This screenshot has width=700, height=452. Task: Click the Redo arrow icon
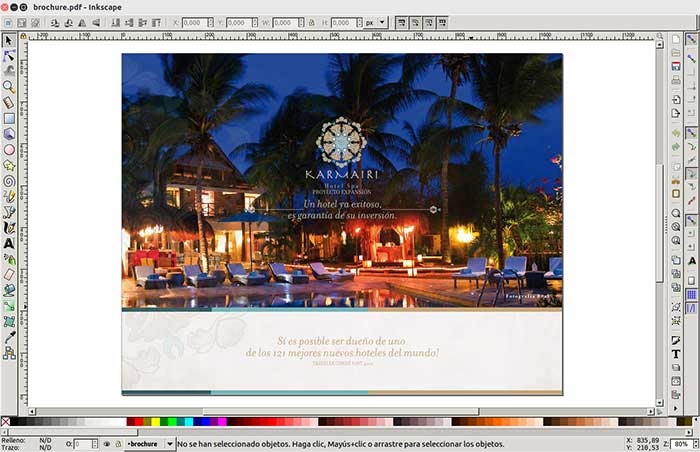tap(676, 147)
